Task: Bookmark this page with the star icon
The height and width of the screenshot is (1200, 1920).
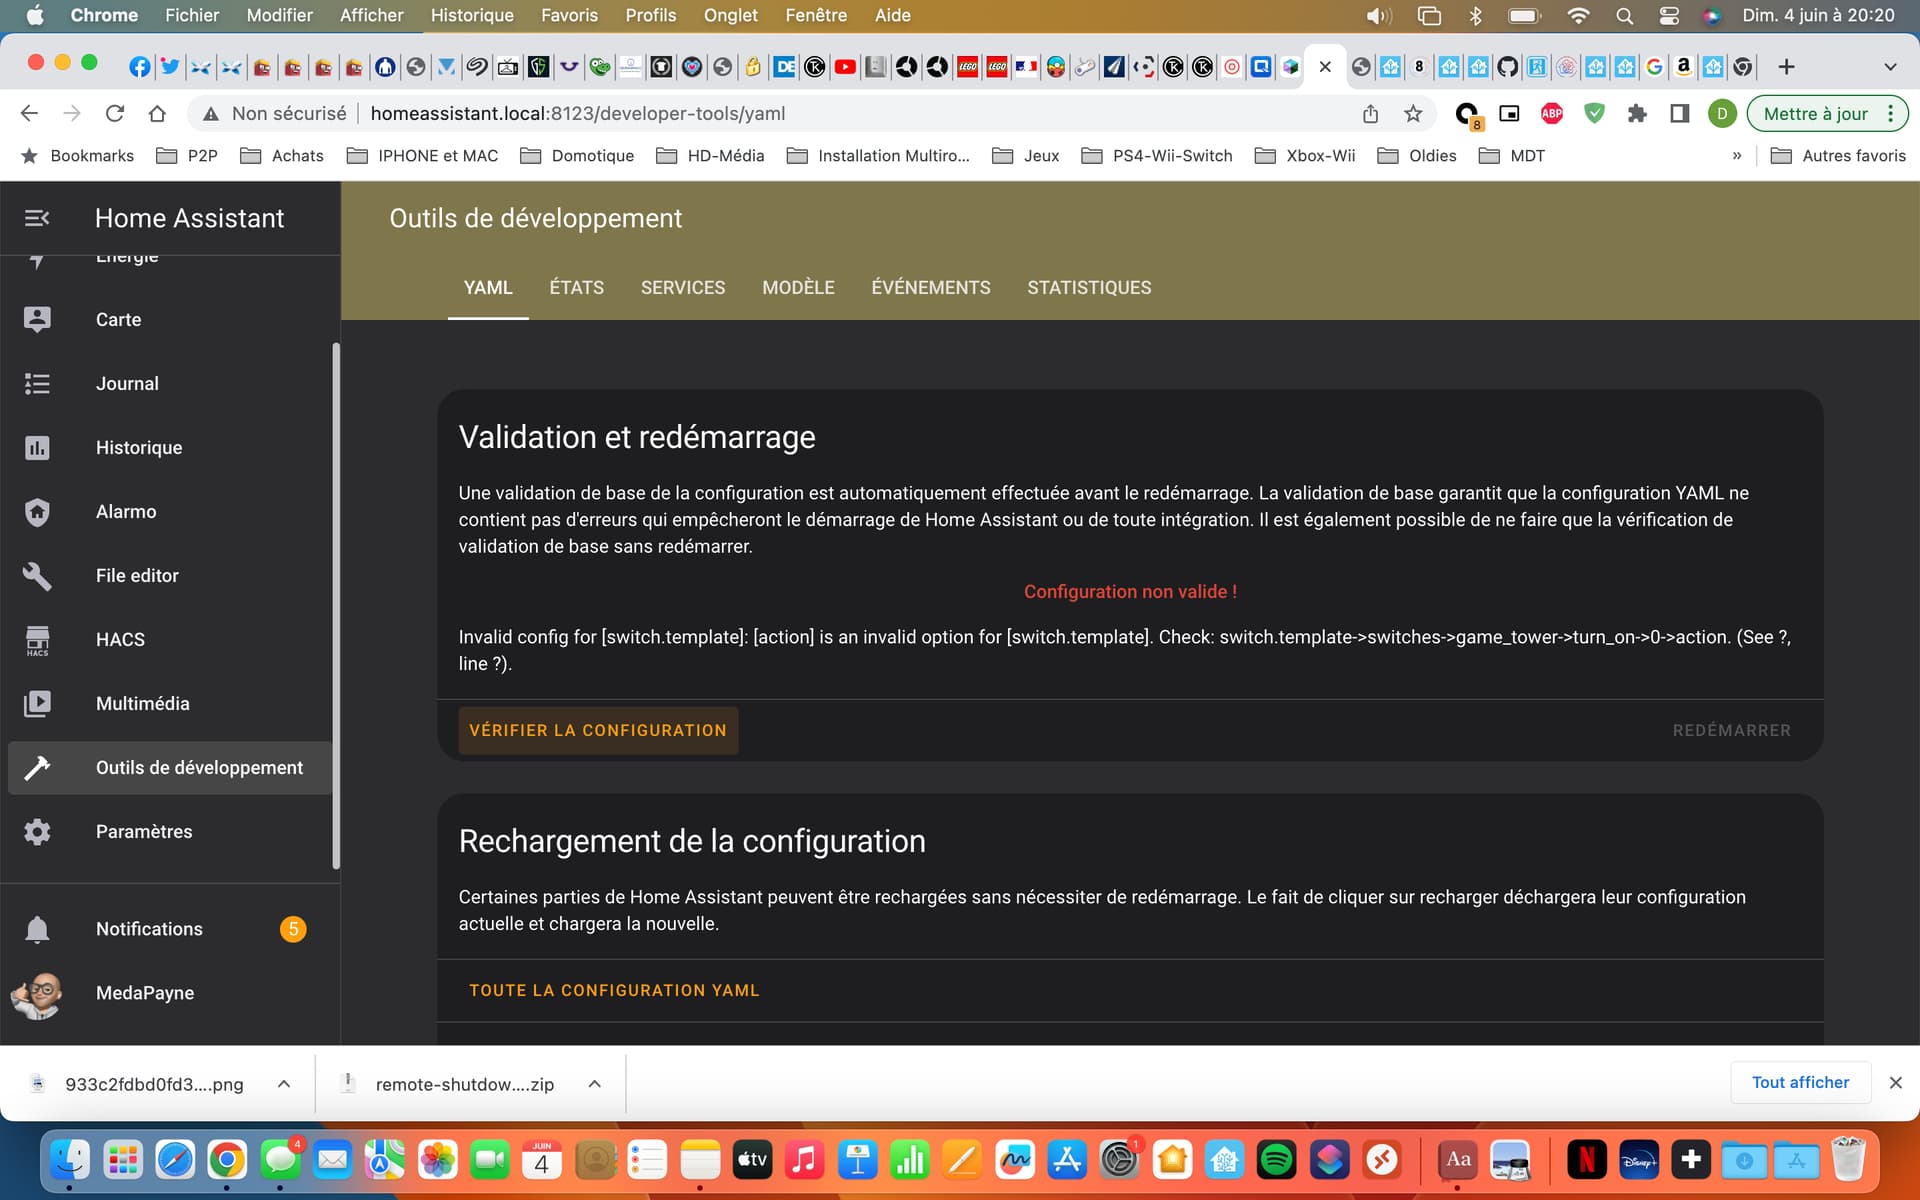Action: [1413, 114]
